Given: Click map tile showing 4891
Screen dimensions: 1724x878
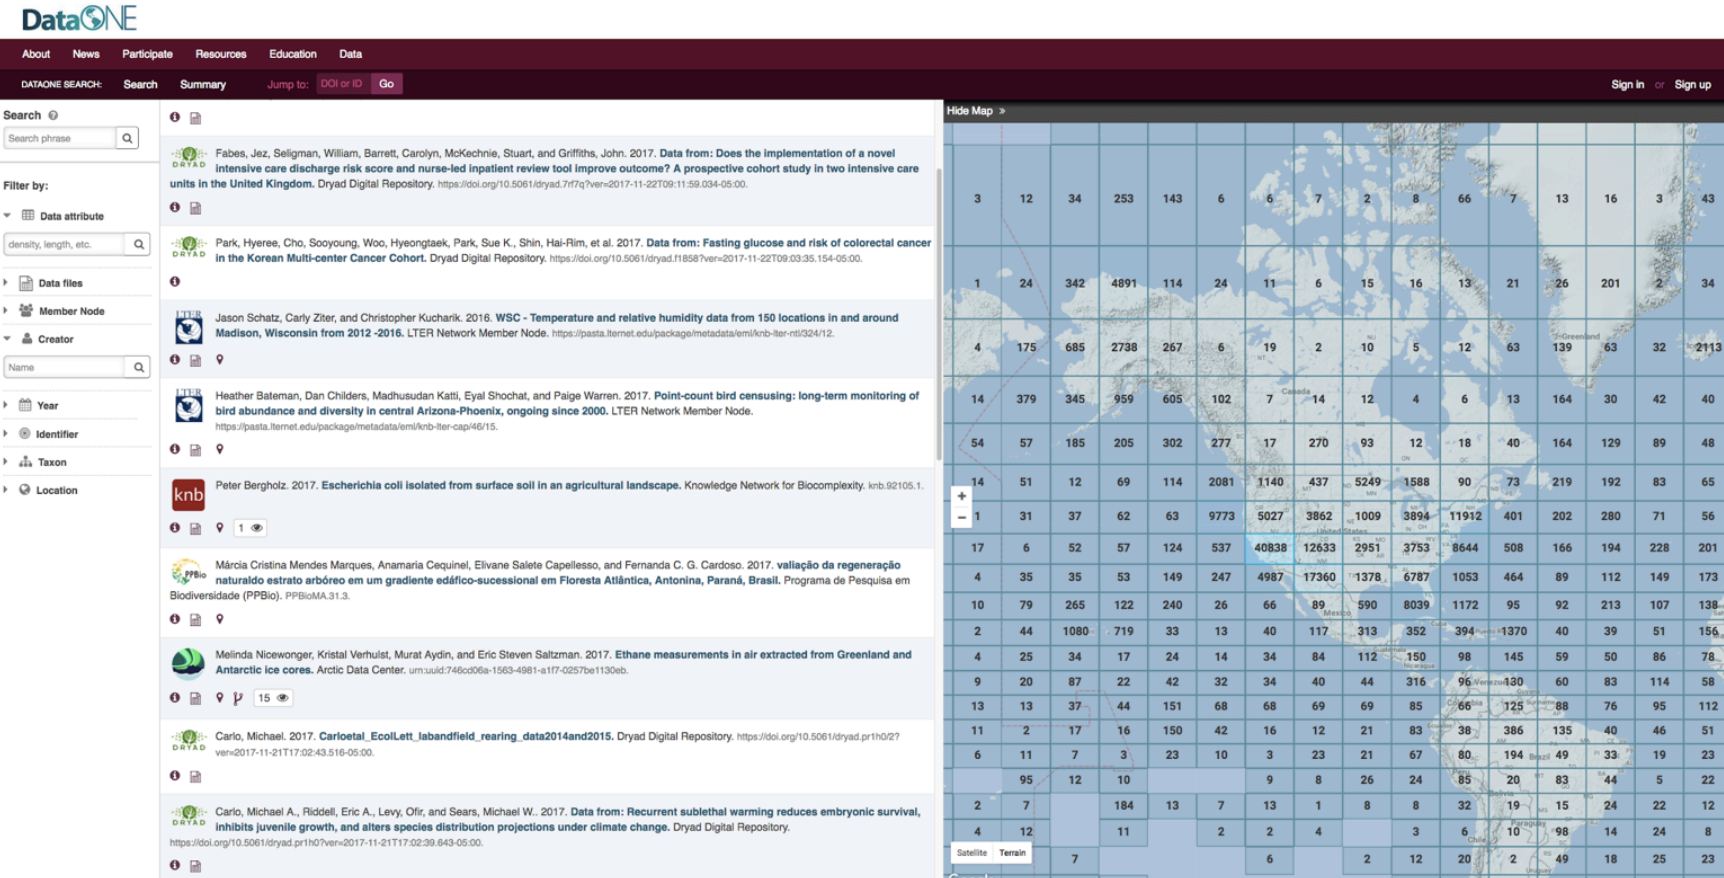Looking at the screenshot, I should [x=1124, y=283].
